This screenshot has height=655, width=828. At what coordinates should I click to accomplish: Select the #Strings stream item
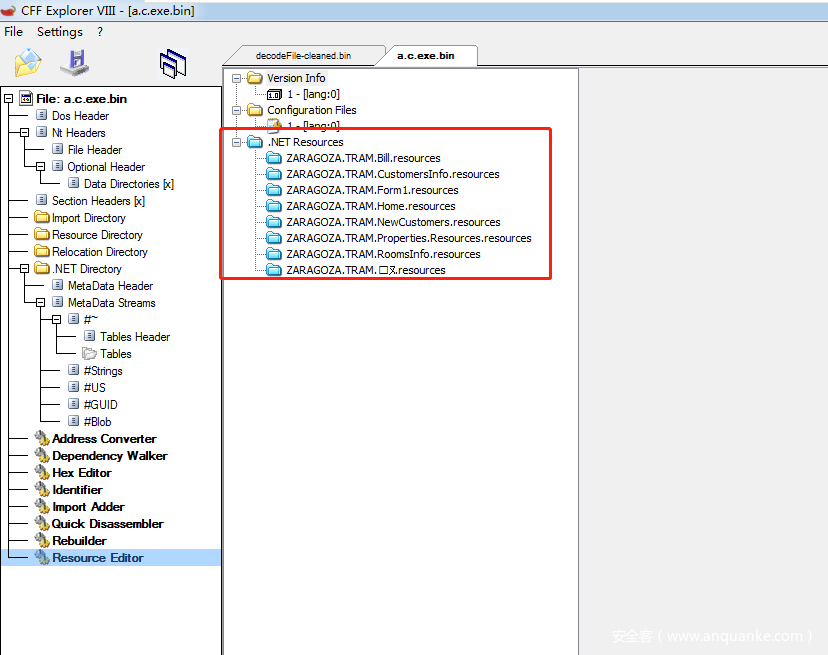[103, 371]
